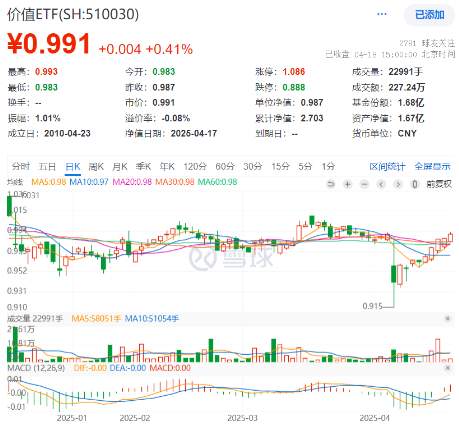Click the 2025-03 date axis label
This screenshot has width=459, height=428.
pyautogui.click(x=242, y=418)
